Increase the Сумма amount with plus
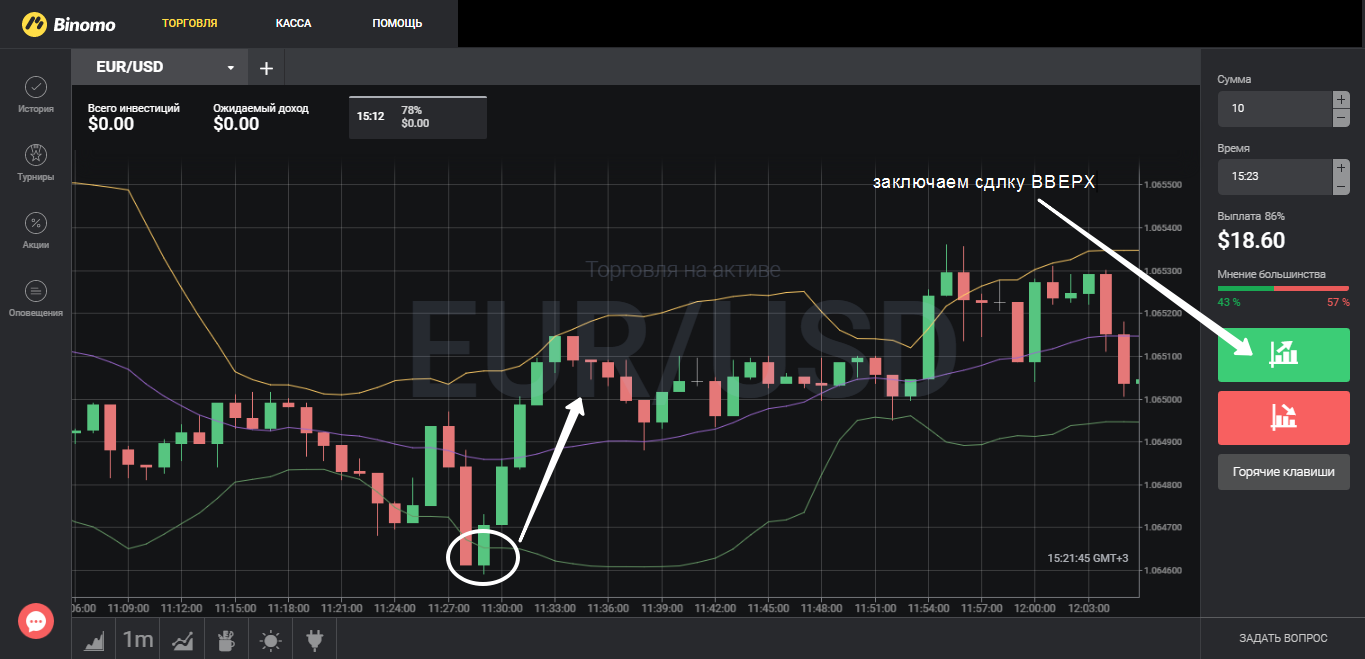Viewport: 1365px width, 659px height. tap(1341, 99)
